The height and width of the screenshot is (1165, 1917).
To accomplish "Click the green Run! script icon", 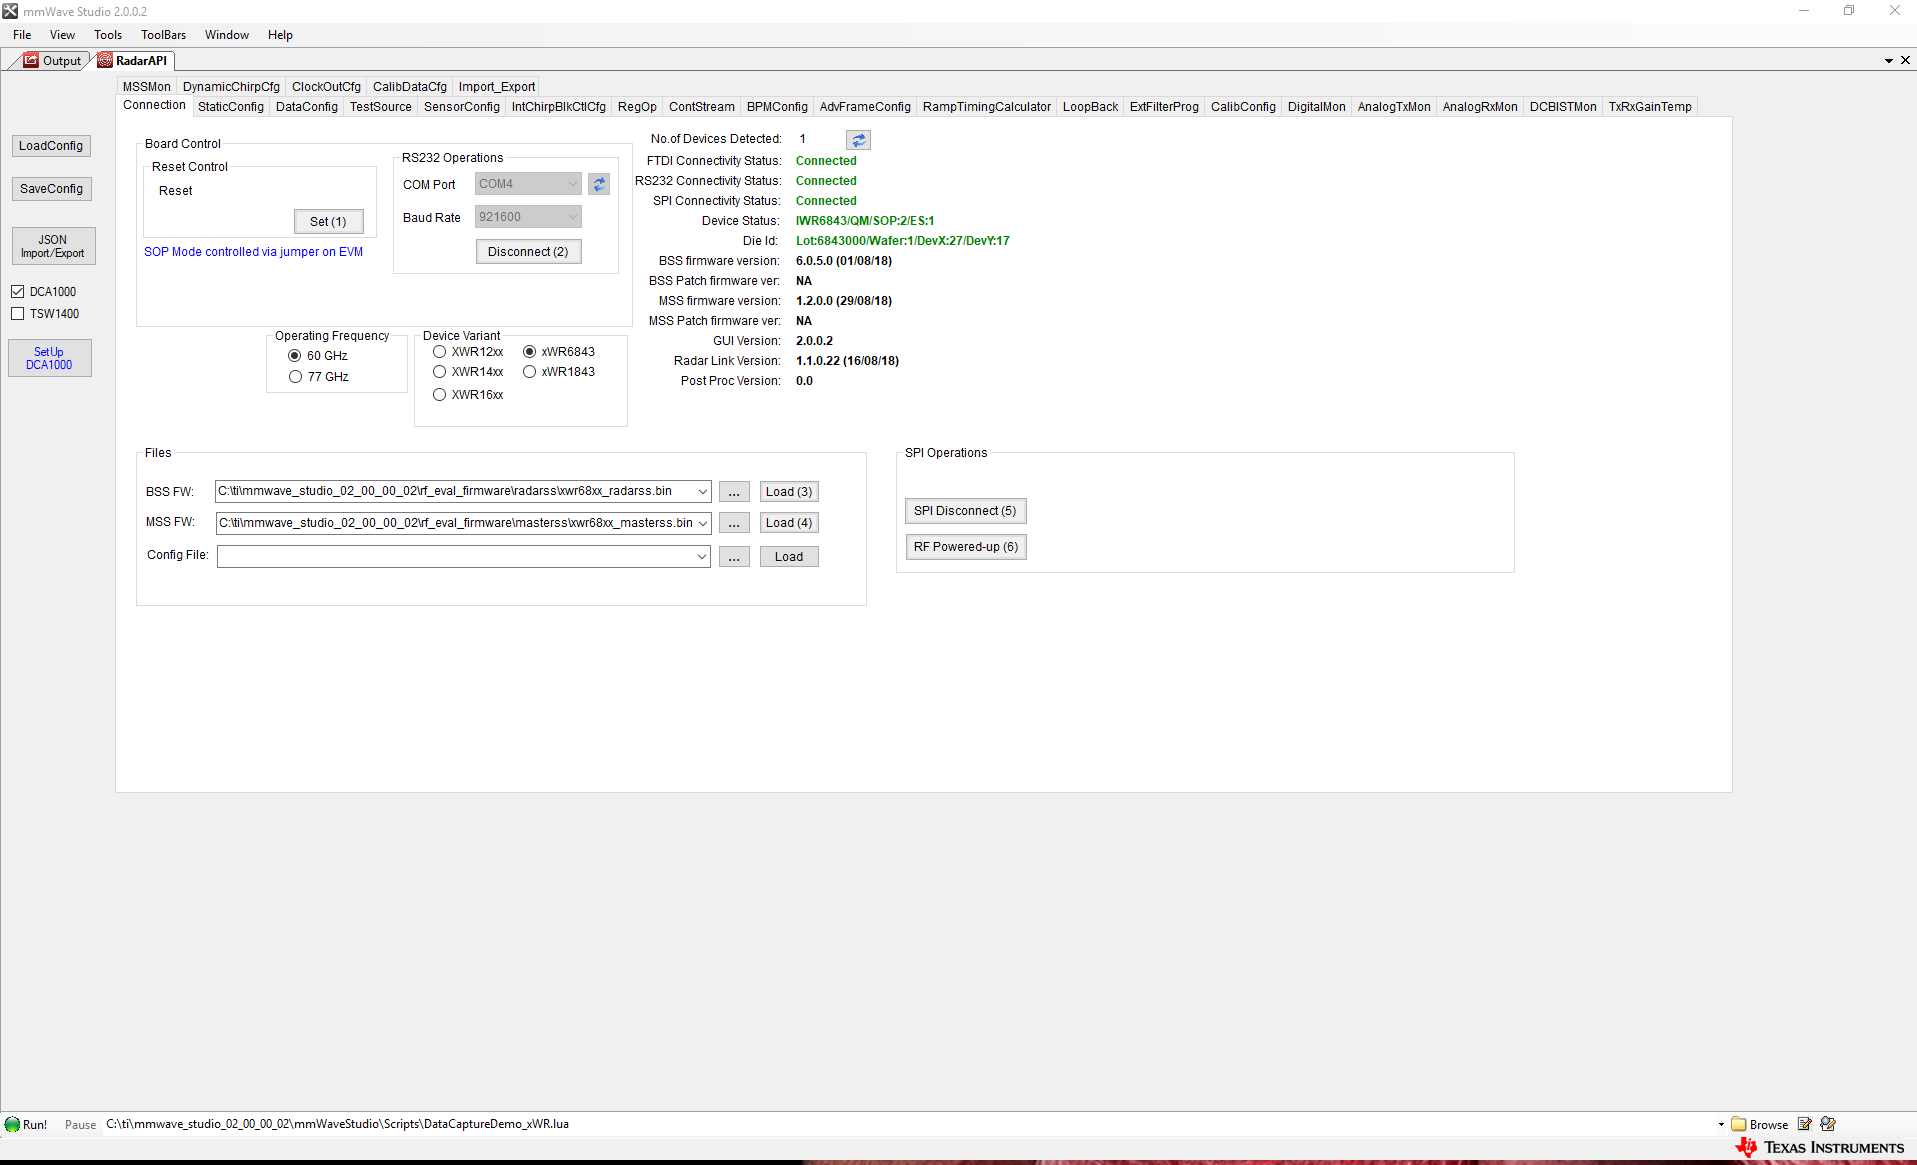I will (x=13, y=1124).
